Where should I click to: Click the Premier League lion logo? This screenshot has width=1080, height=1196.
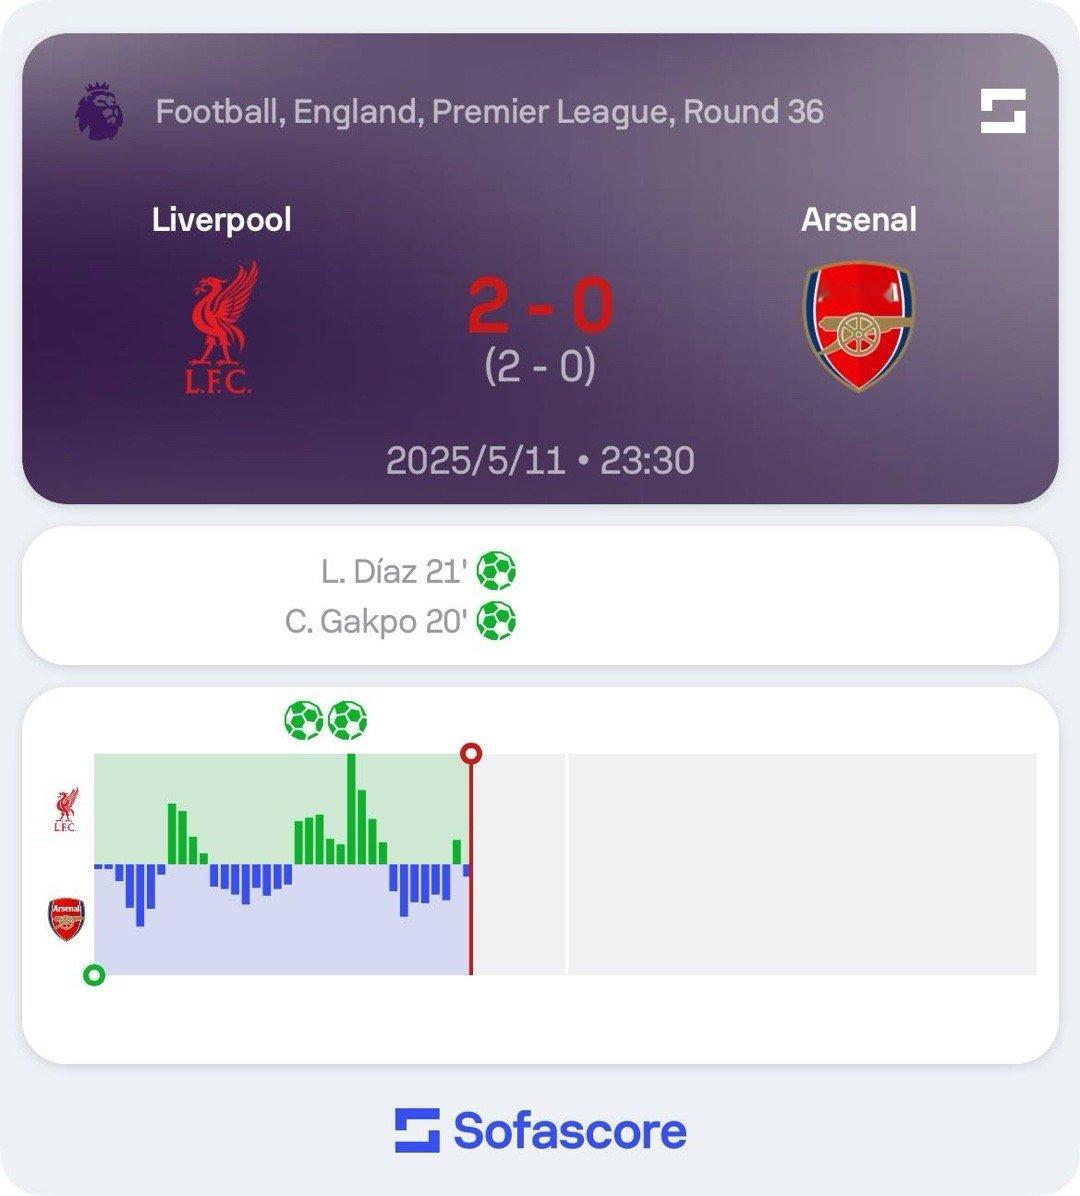click(99, 111)
